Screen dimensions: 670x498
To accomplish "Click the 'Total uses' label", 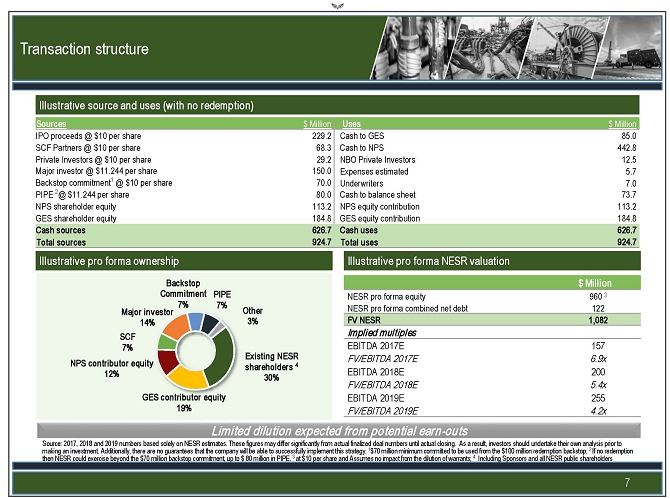I will (x=359, y=242).
